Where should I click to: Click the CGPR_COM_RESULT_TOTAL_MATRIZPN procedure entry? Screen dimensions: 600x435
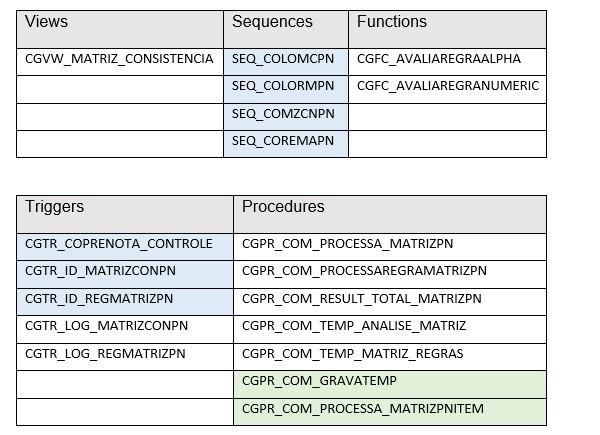362,299
